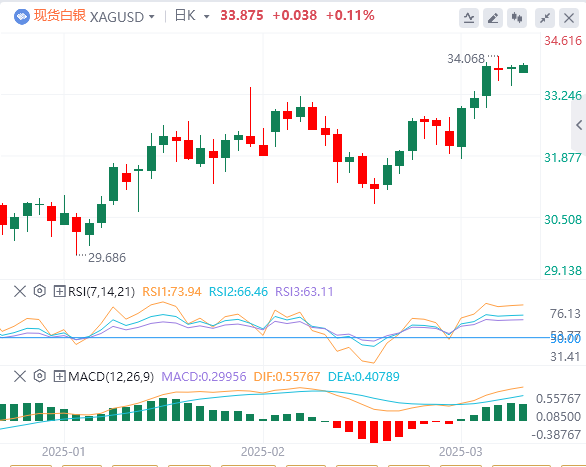586x467 pixels.
Task: Open the indicators line-chart icon
Action: coord(469,18)
